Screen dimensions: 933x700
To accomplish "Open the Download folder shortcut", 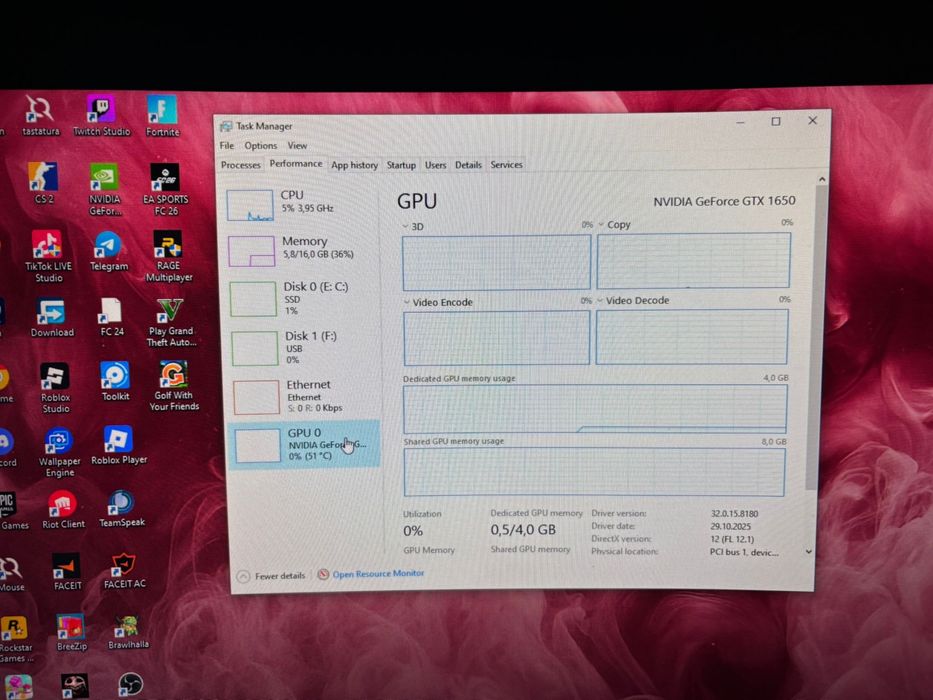I will click(52, 318).
